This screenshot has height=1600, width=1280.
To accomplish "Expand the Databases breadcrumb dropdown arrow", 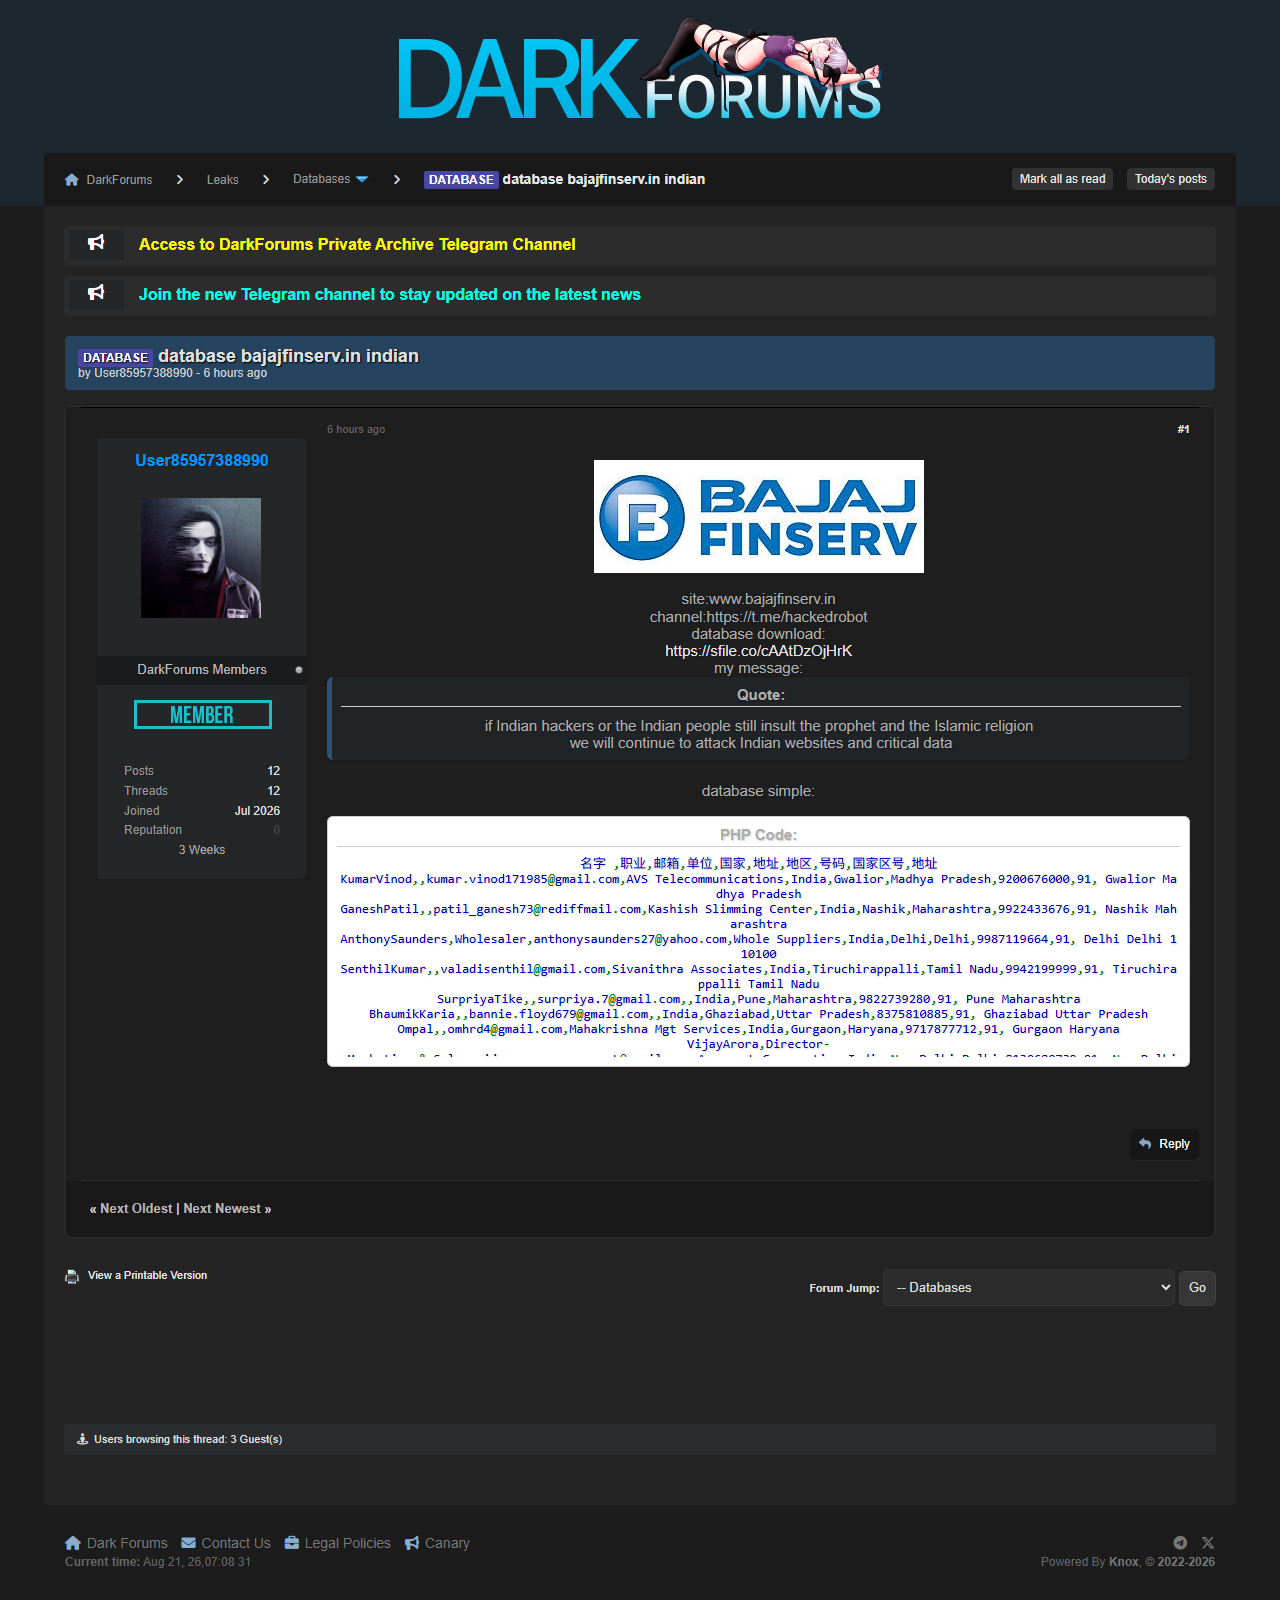I will pos(362,180).
